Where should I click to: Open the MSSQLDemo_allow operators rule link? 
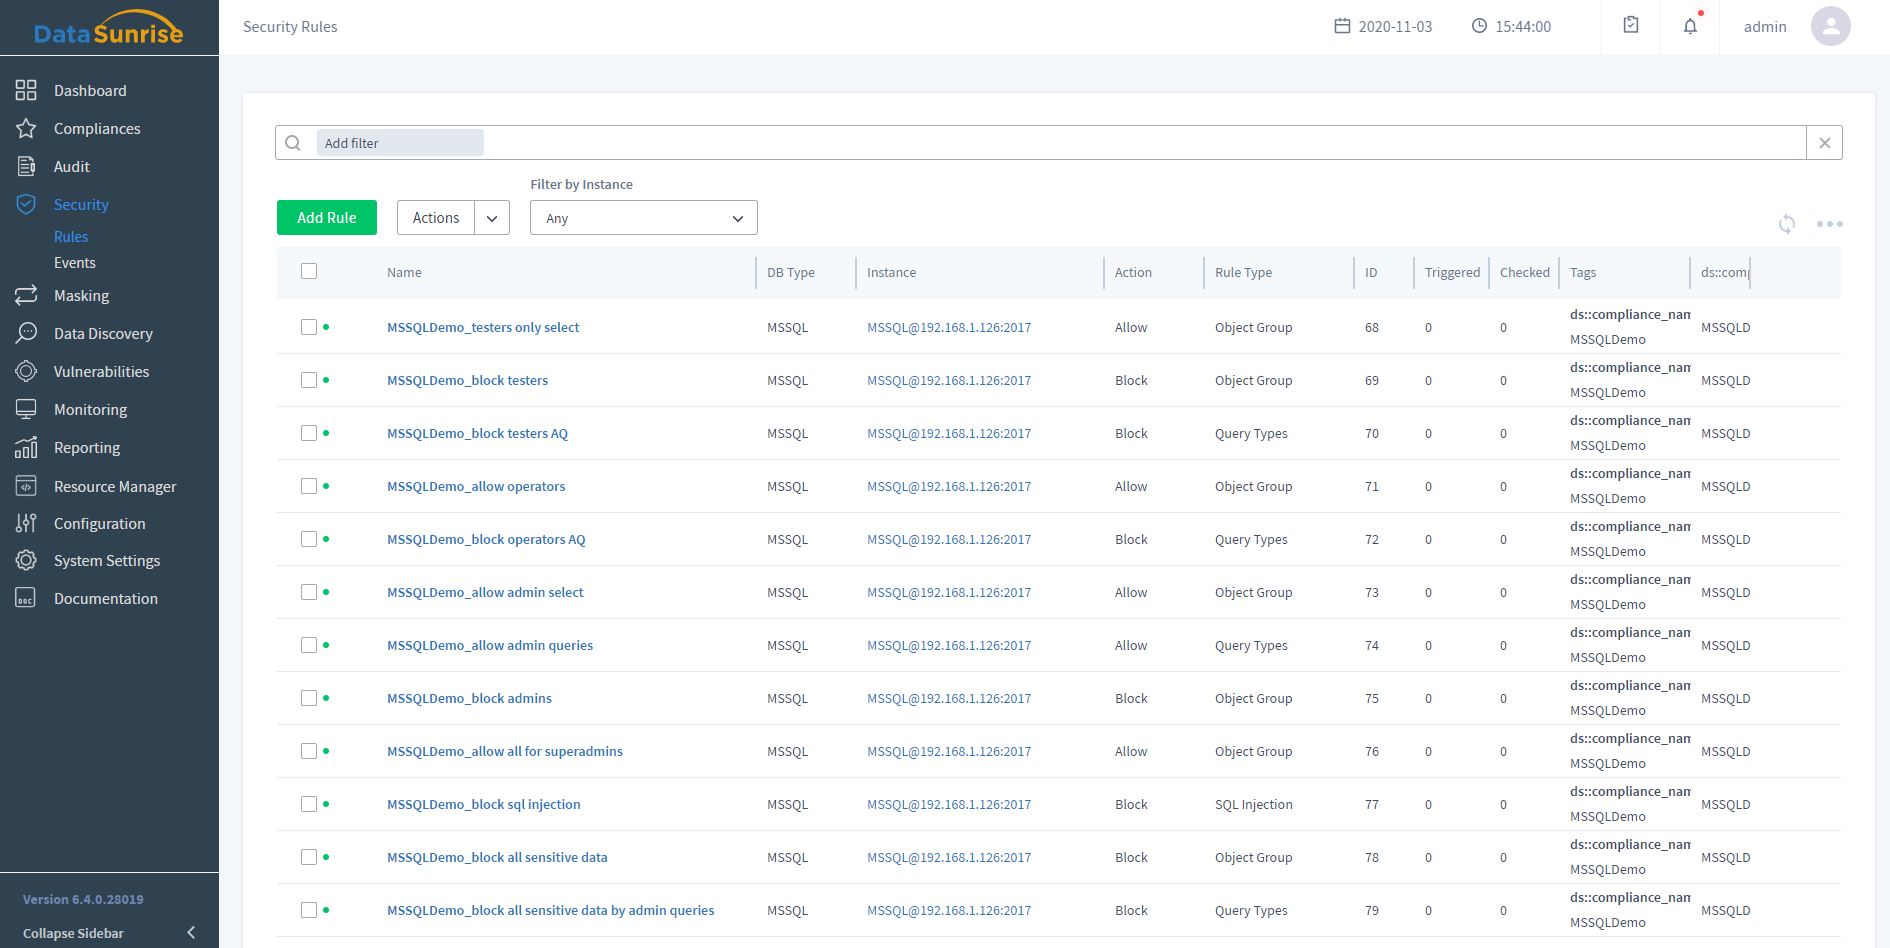[x=476, y=486]
